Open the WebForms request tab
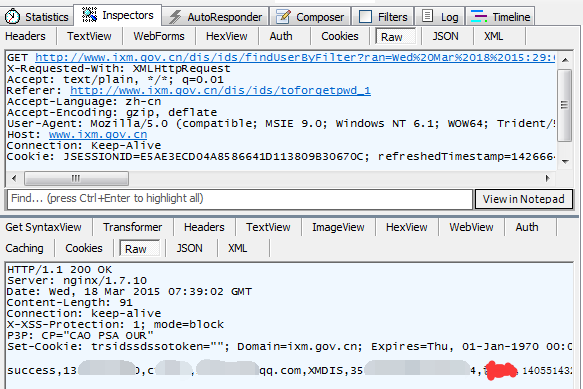The image size is (583, 389). click(x=159, y=36)
